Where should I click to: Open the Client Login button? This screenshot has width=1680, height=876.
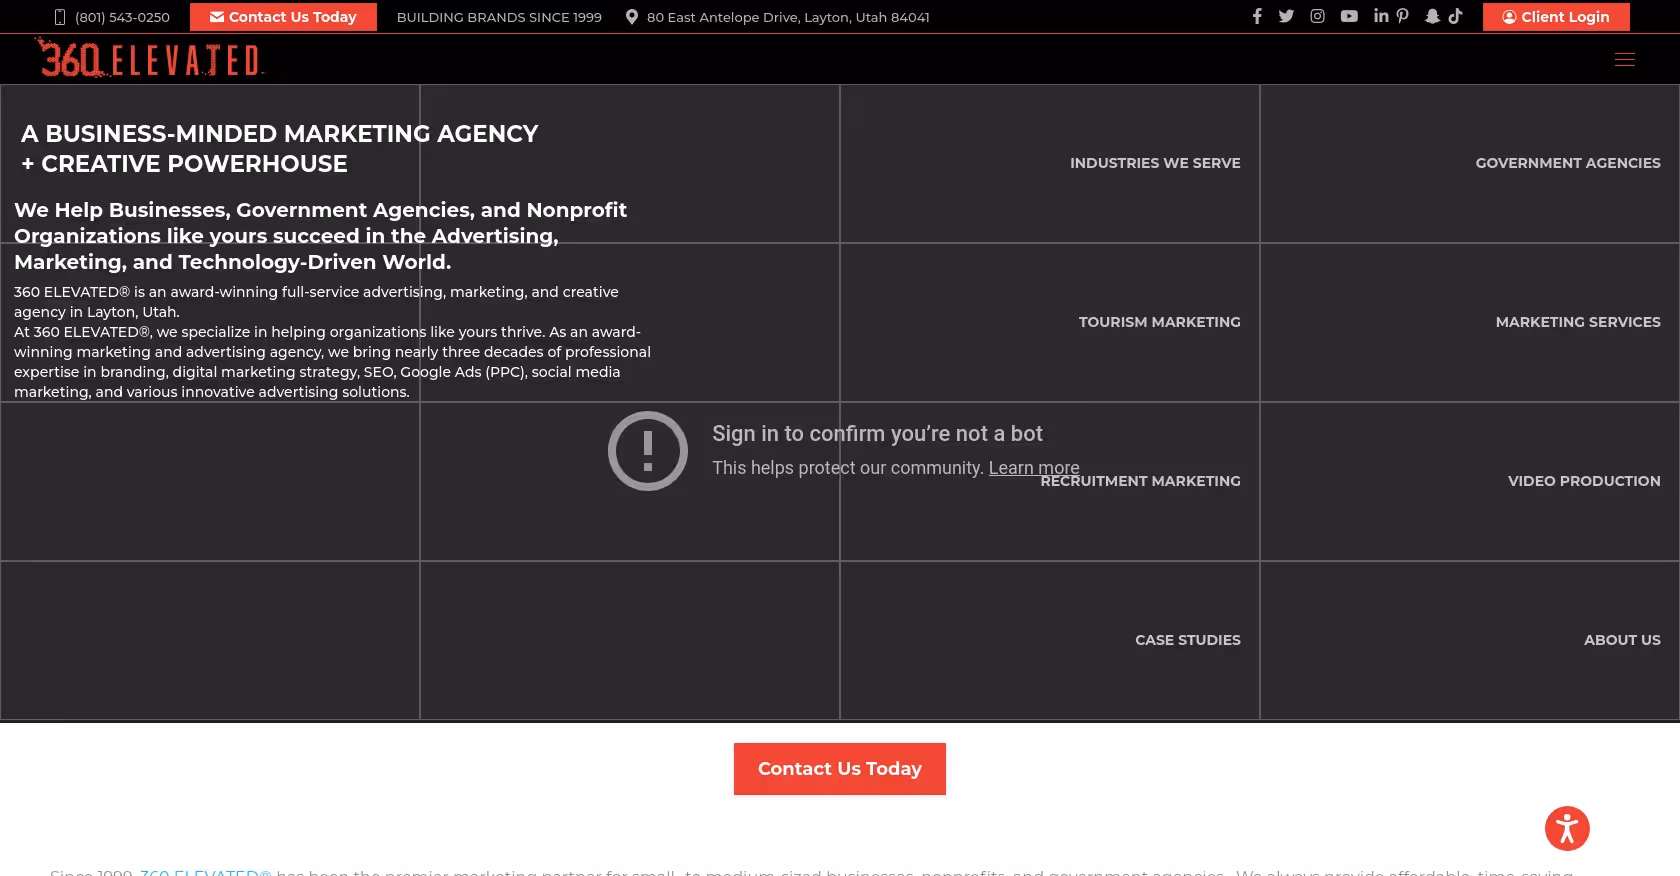click(x=1556, y=17)
